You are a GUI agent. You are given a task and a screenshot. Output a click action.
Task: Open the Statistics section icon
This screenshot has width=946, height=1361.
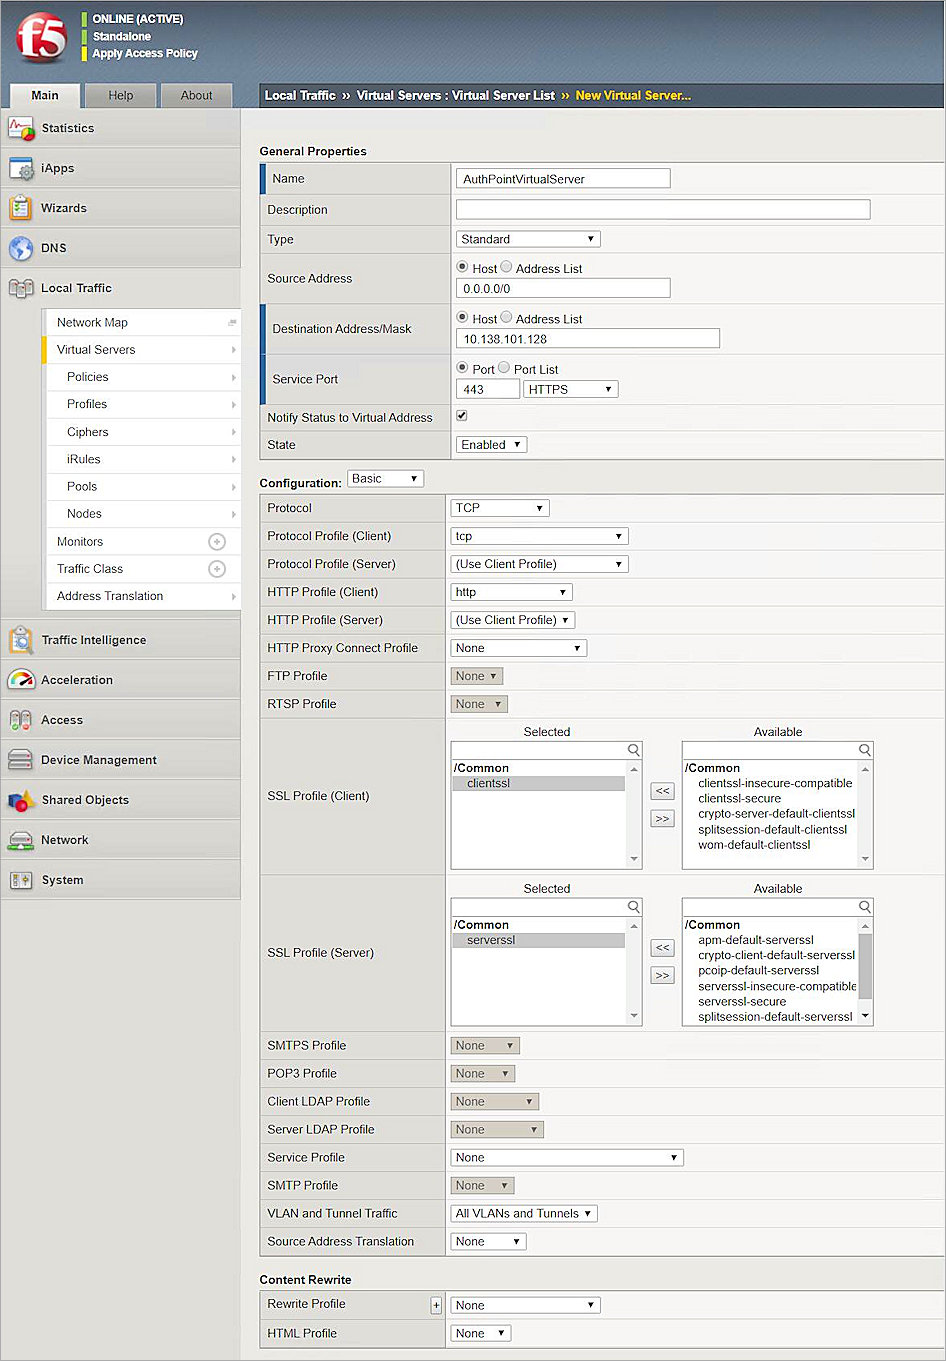[x=23, y=128]
